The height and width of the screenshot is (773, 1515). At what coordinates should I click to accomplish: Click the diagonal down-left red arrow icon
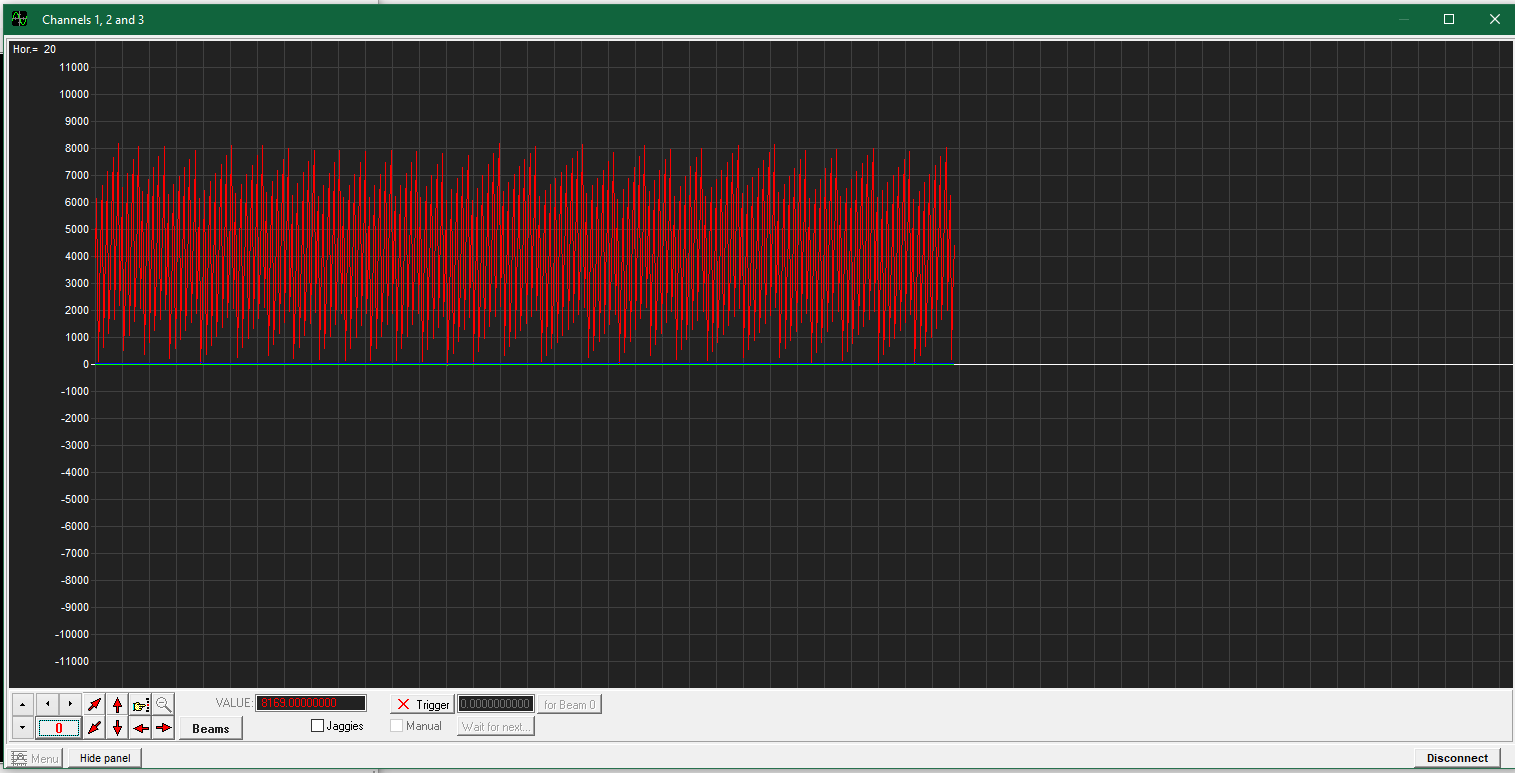coord(95,728)
